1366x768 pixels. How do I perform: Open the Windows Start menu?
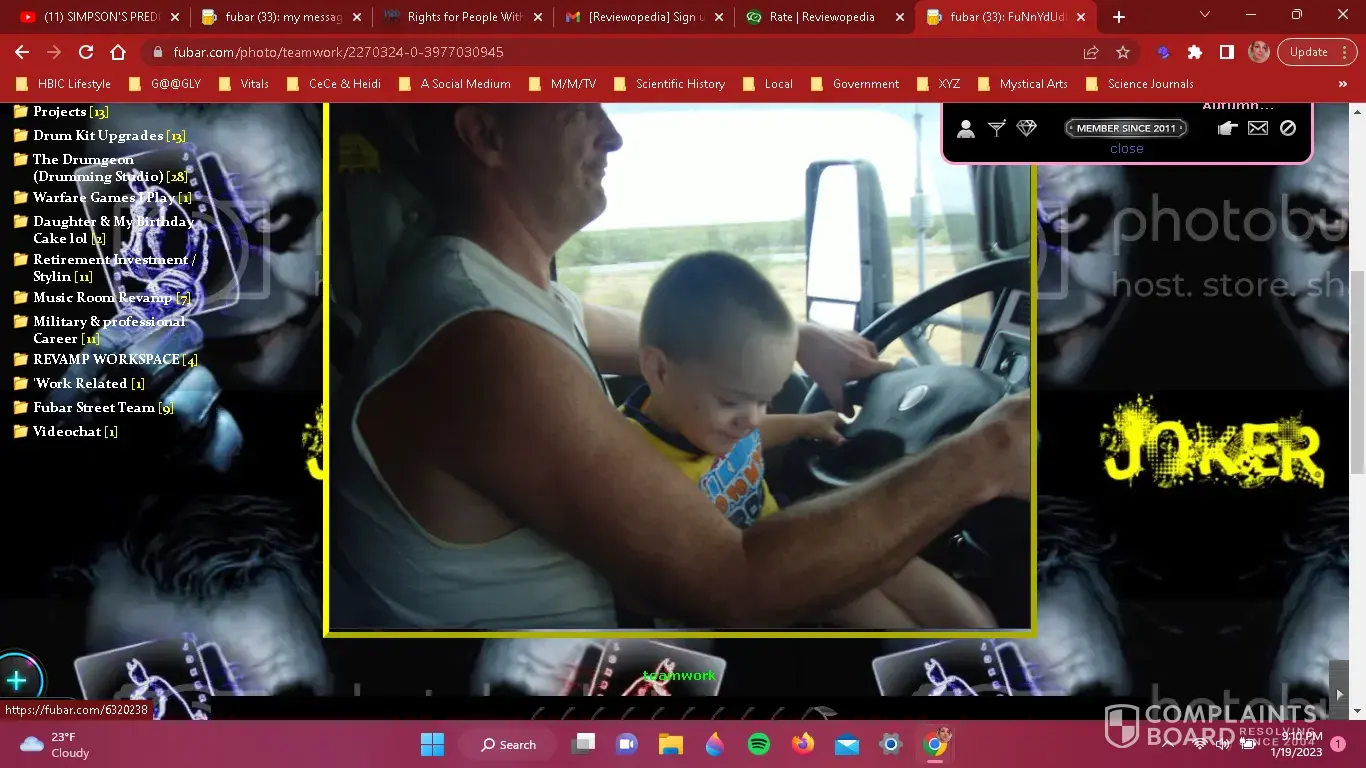[x=432, y=744]
